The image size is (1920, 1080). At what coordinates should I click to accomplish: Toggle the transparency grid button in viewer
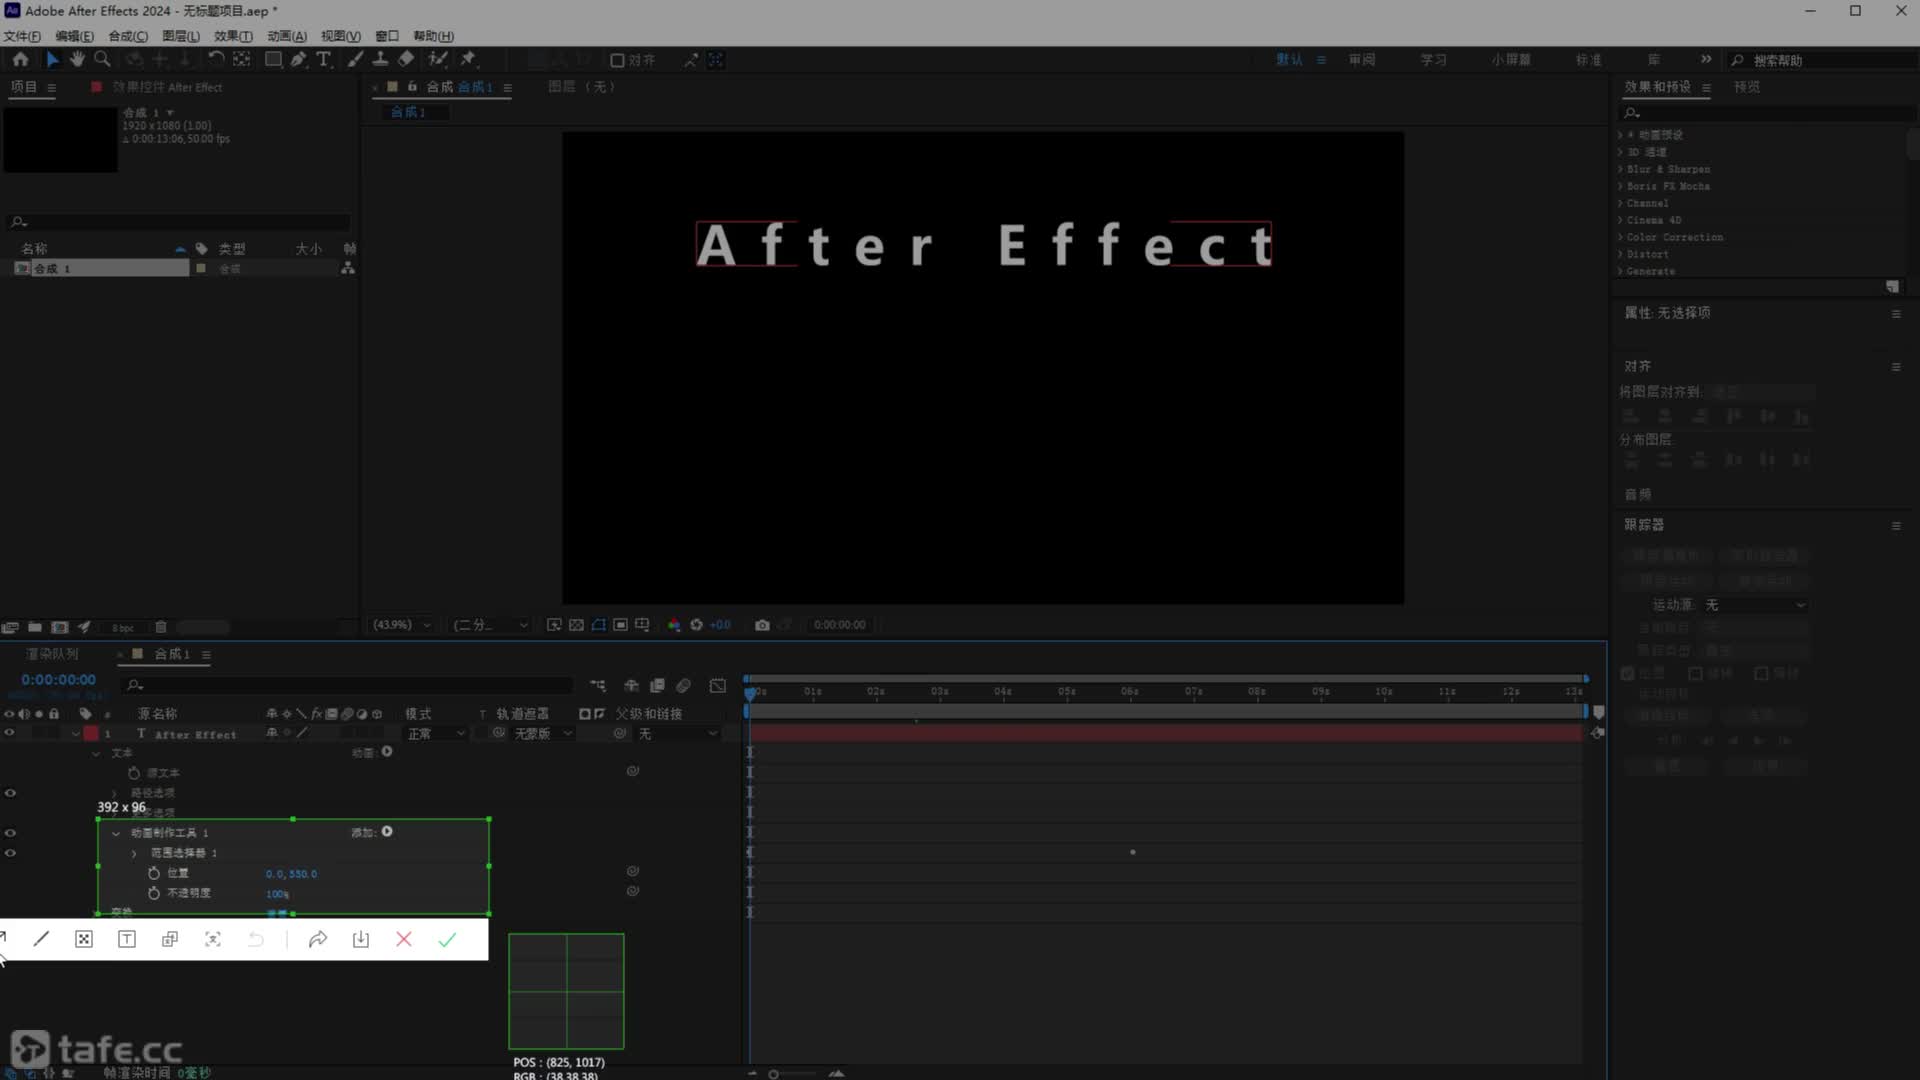pos(577,625)
